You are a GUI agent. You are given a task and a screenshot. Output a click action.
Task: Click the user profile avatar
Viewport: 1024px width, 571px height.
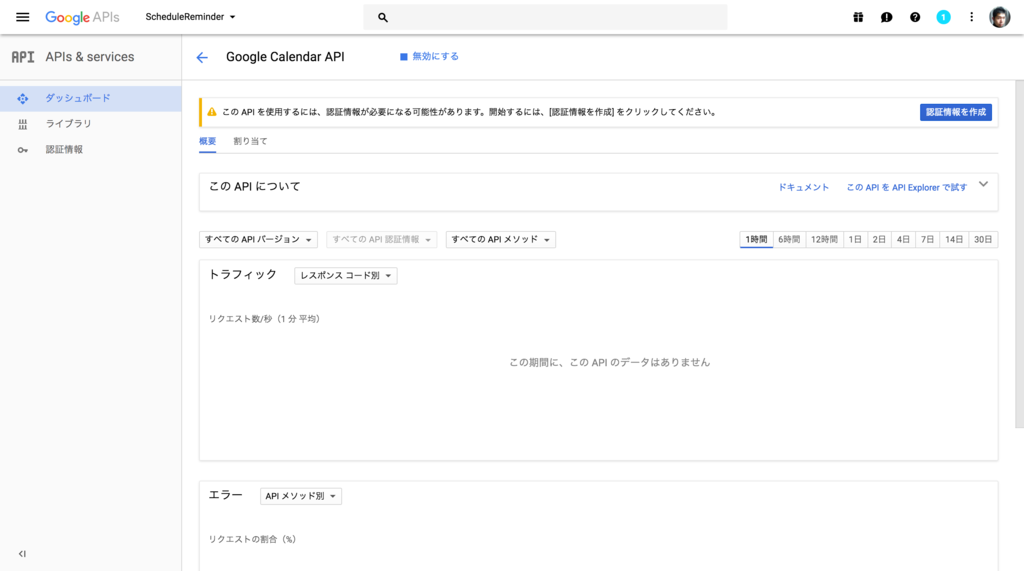click(x=999, y=17)
